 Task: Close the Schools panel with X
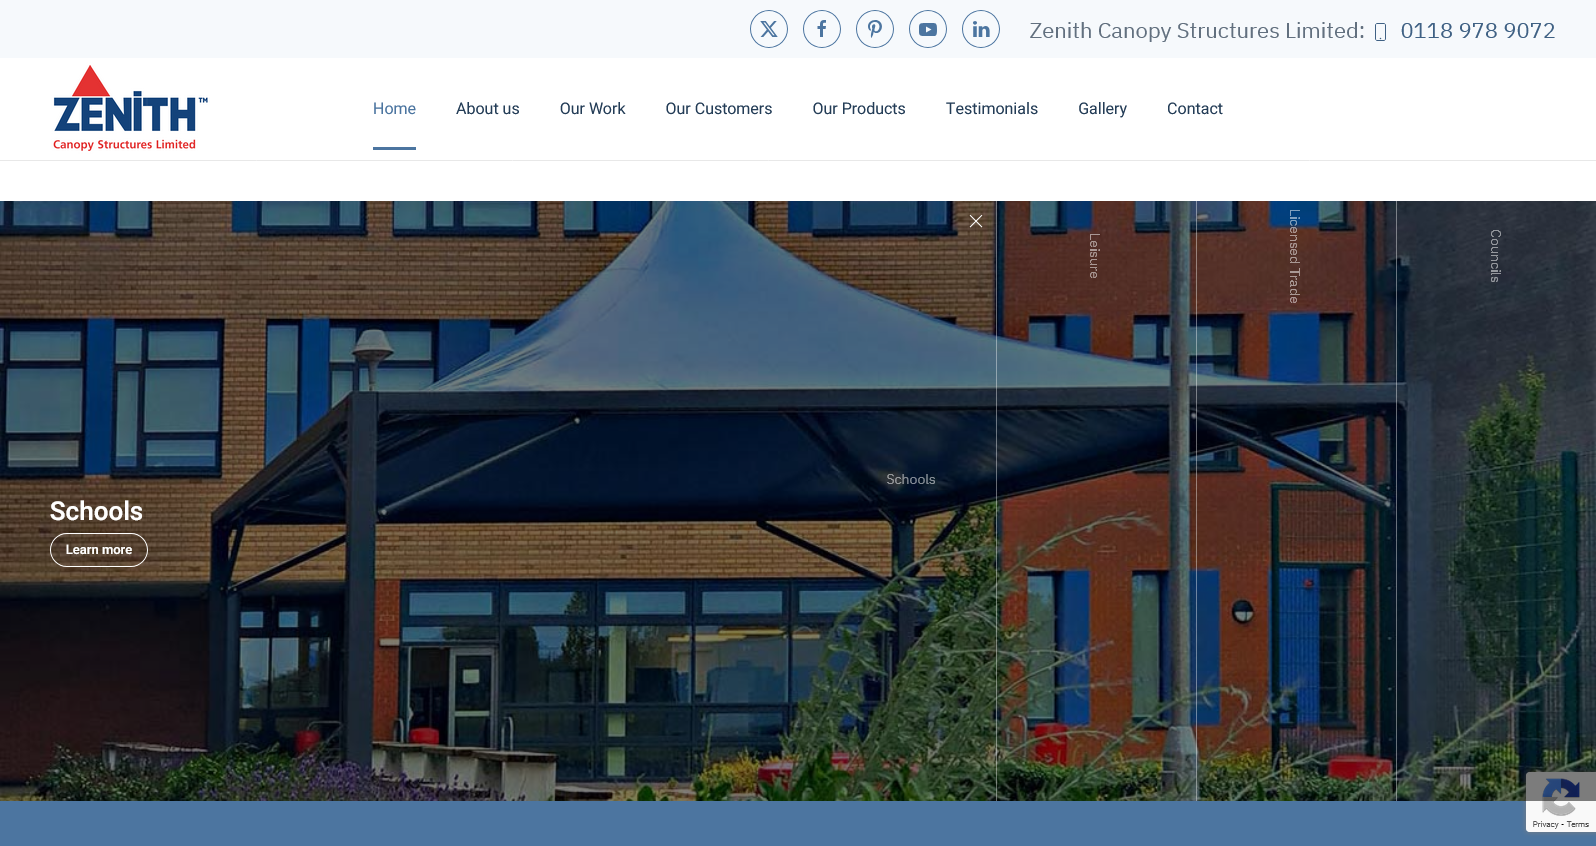975,221
